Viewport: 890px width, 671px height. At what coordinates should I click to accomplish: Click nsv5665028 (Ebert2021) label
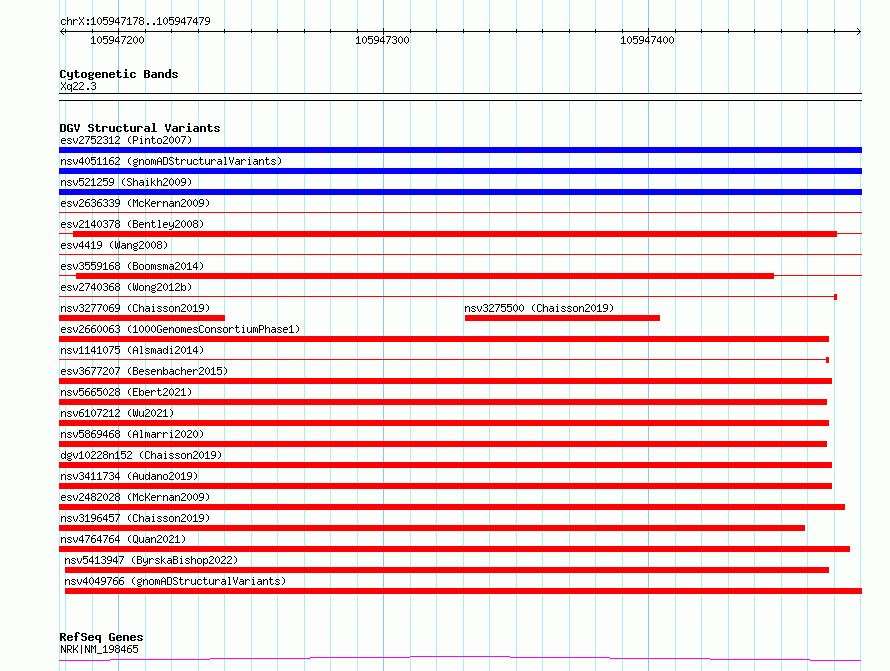[126, 392]
